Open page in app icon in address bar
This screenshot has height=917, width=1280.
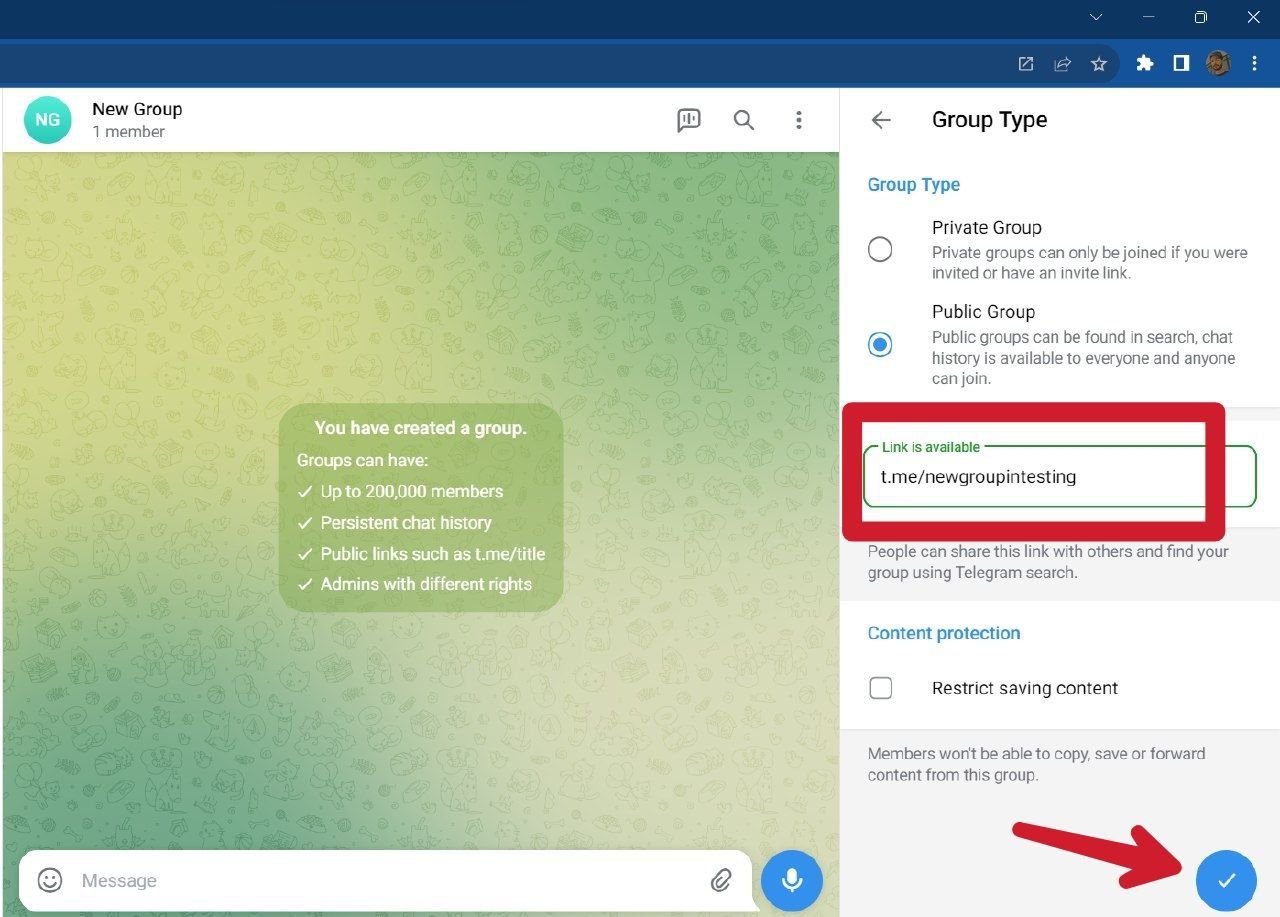(1026, 64)
